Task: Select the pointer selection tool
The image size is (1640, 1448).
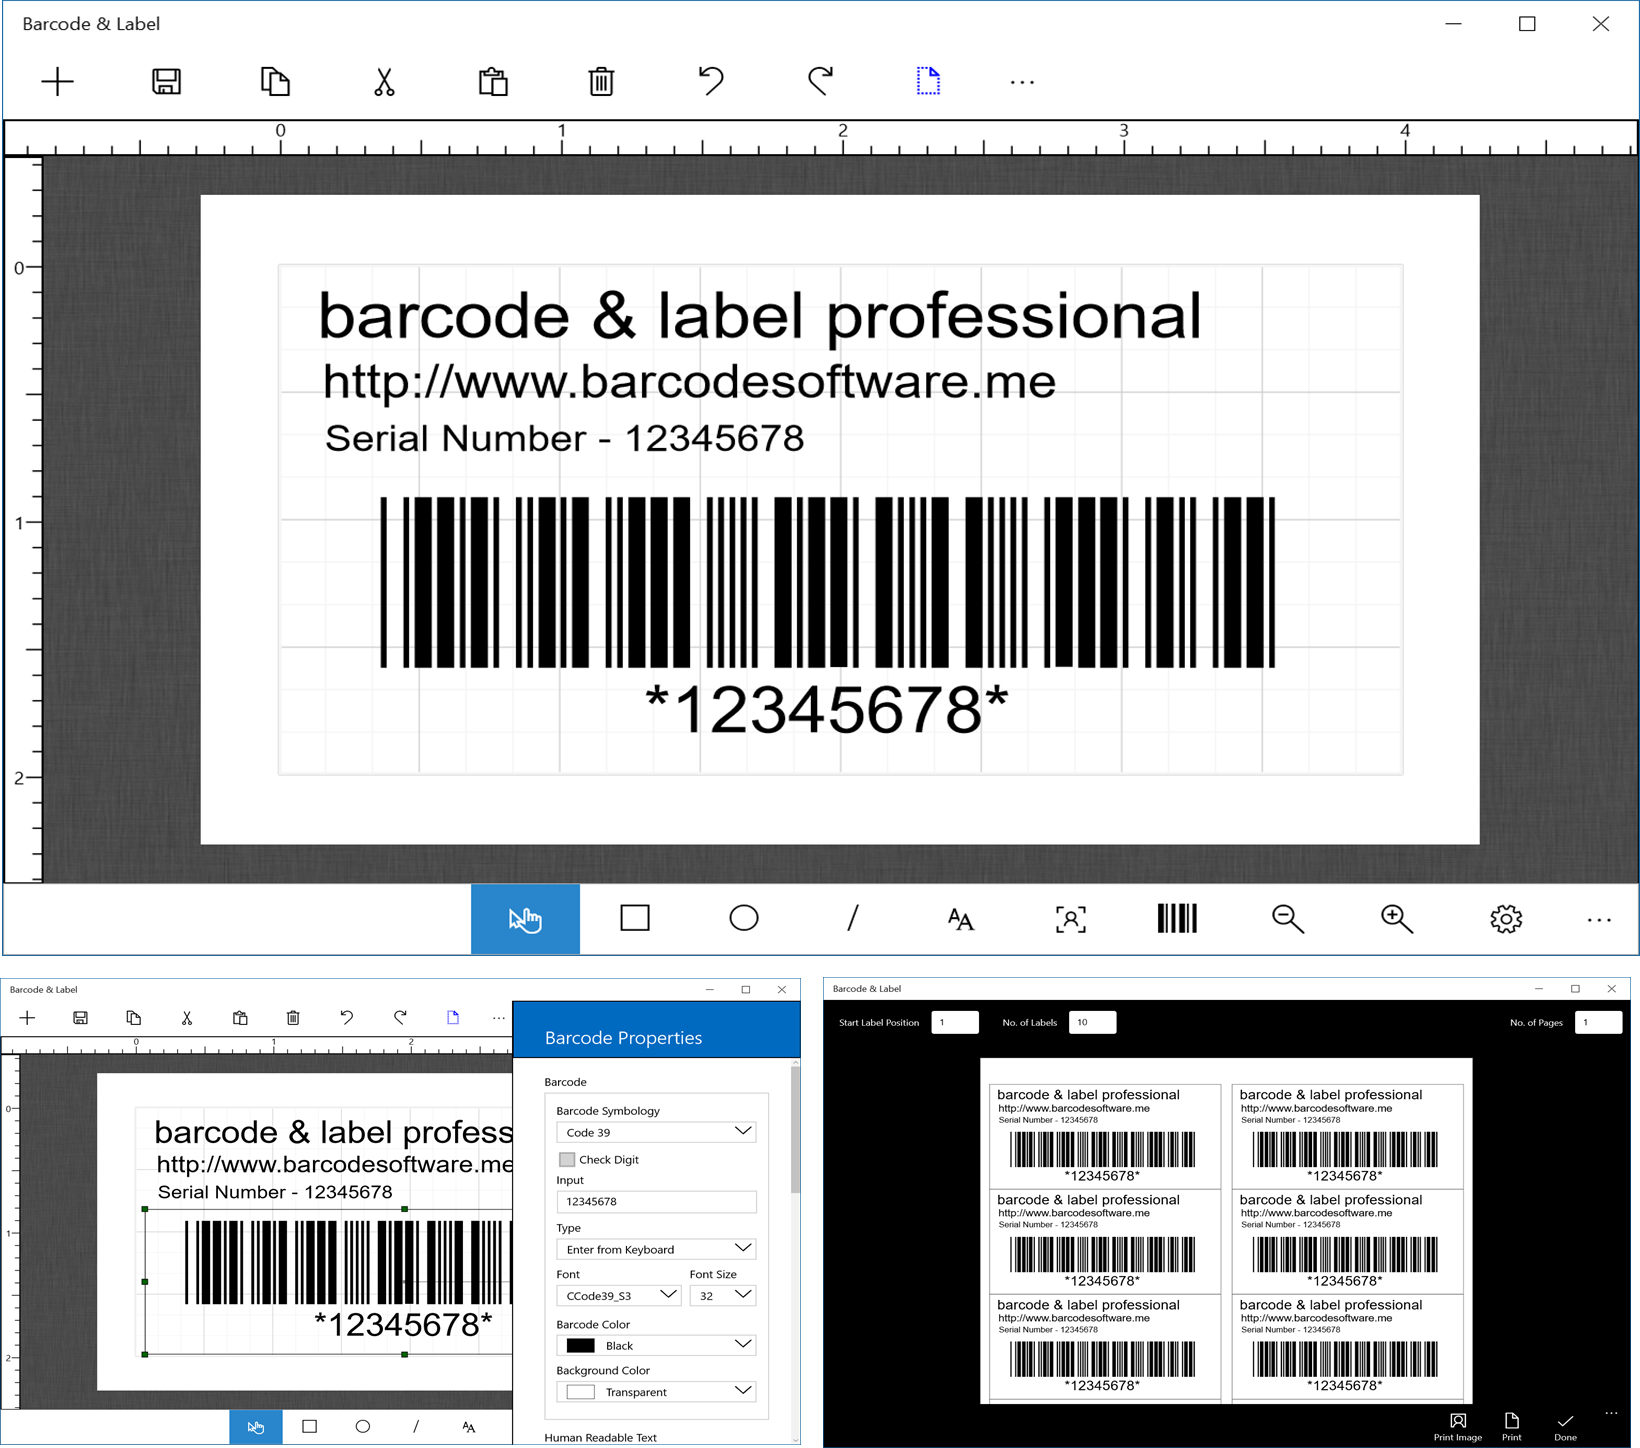Action: pyautogui.click(x=524, y=918)
